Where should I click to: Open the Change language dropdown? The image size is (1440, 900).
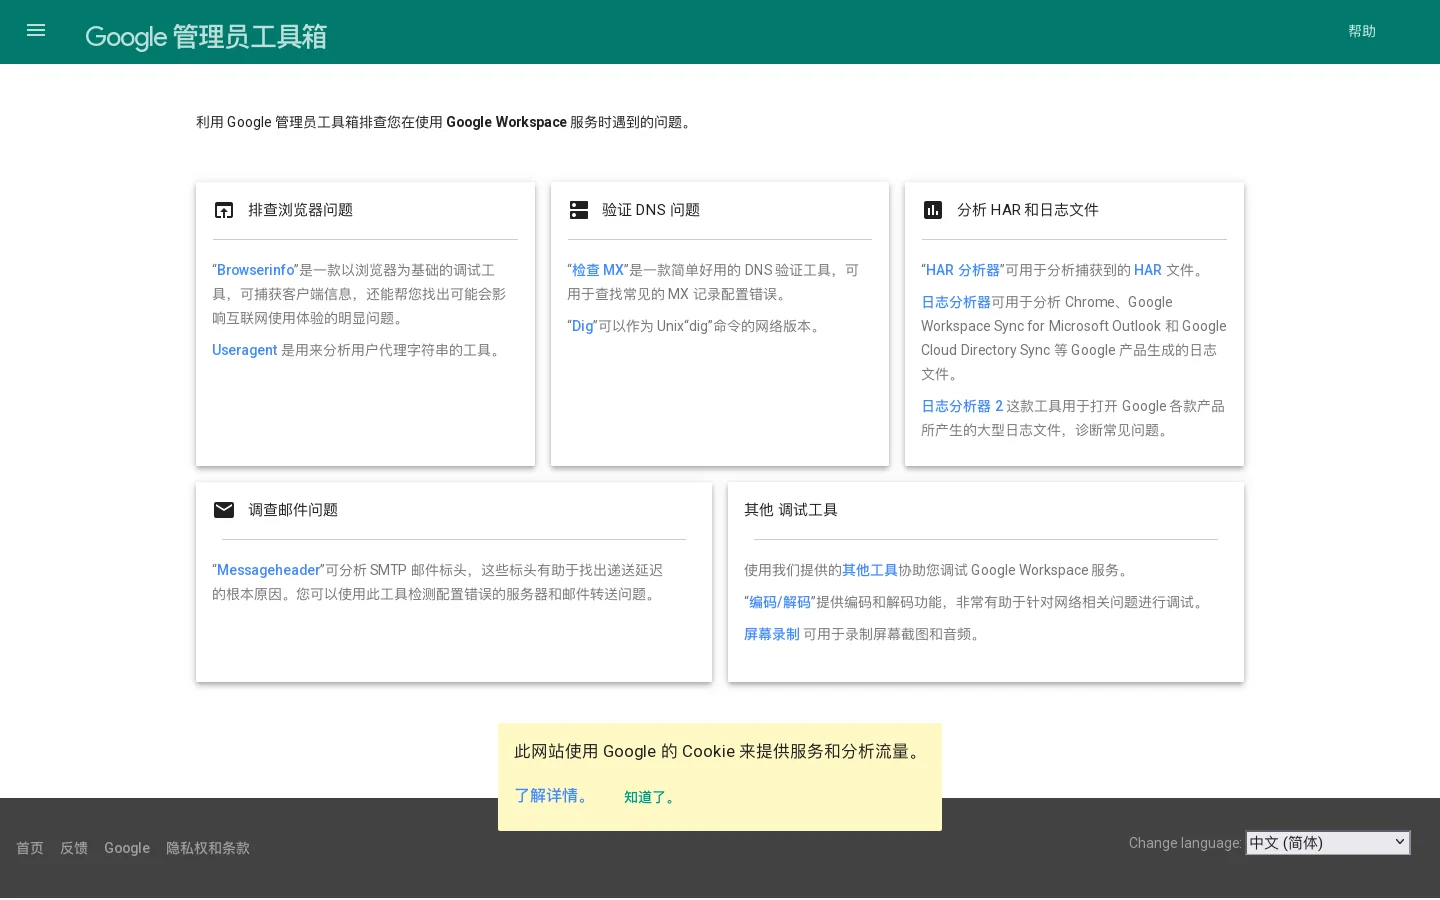pyautogui.click(x=1328, y=843)
